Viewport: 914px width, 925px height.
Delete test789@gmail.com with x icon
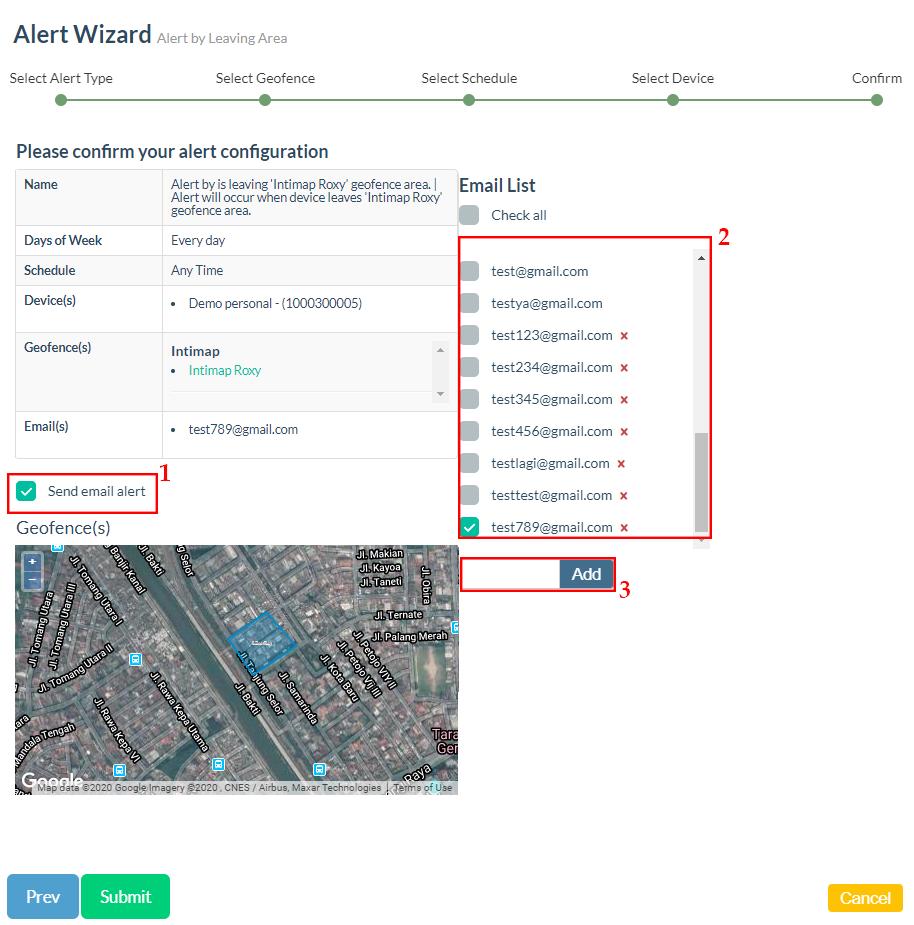point(624,528)
